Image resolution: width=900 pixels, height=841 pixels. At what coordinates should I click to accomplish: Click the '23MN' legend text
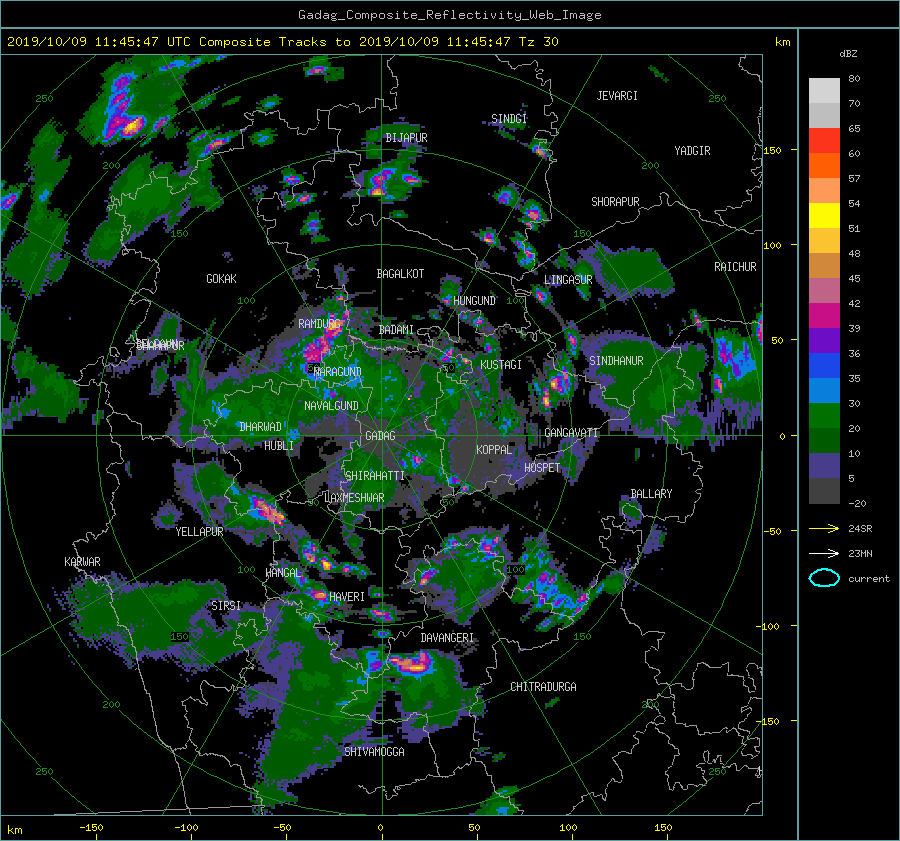click(860, 554)
